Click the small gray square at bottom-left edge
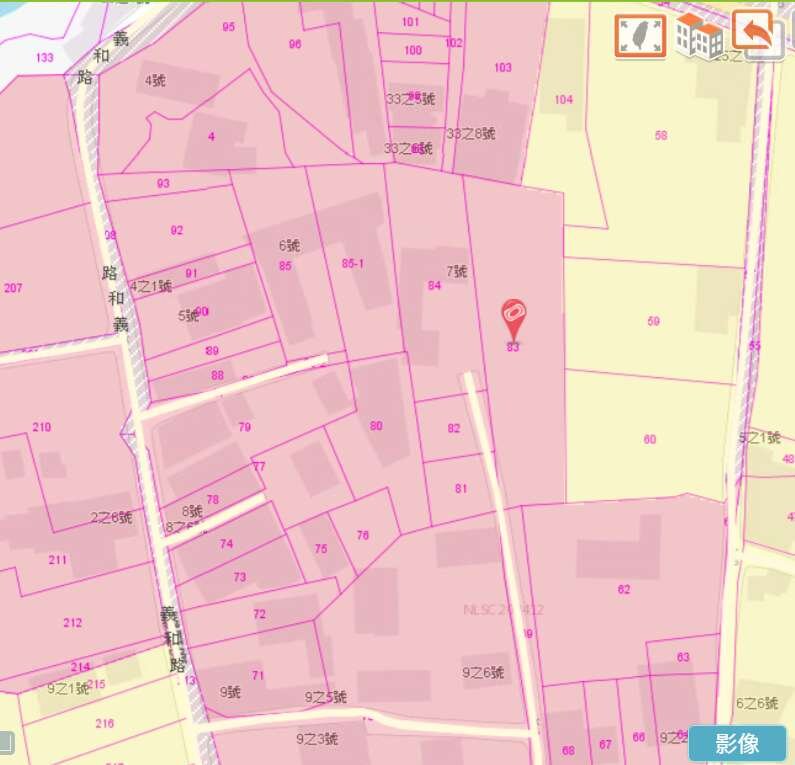The image size is (795, 765). [5, 741]
